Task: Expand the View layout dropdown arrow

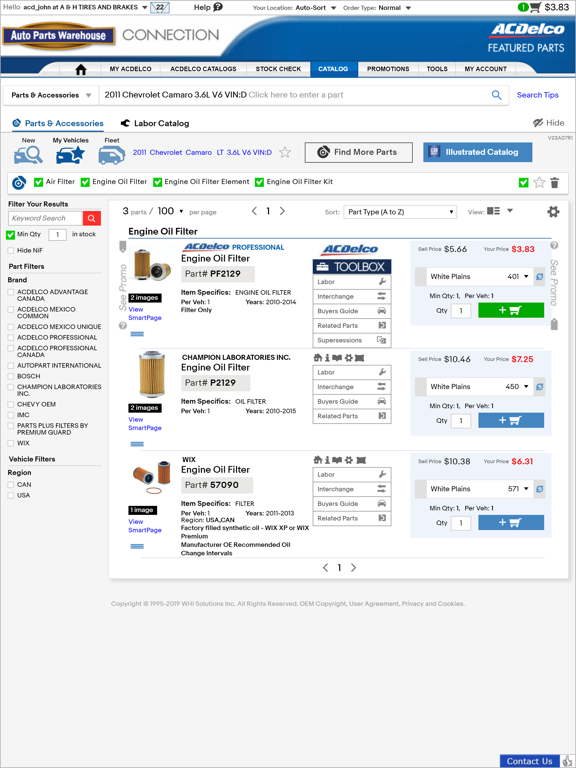Action: coord(510,211)
